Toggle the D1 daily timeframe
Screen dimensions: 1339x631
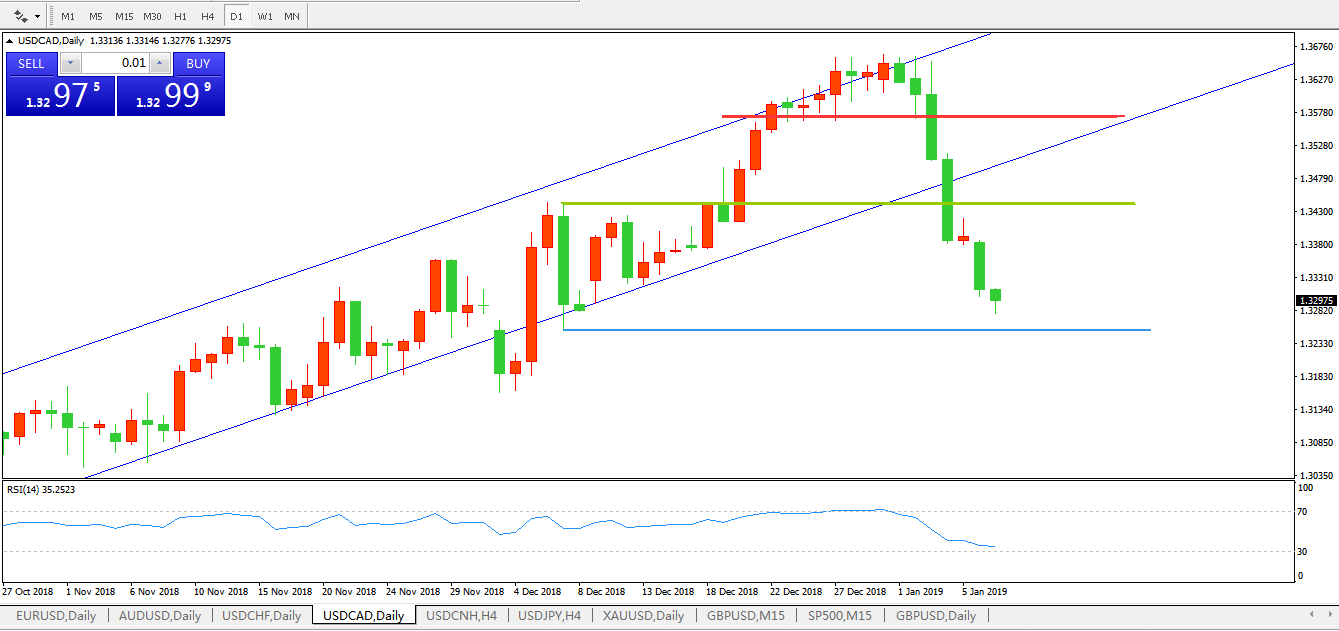point(236,16)
